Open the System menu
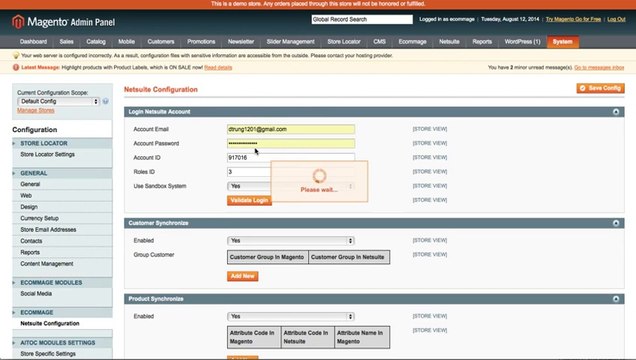This screenshot has height=360, width=636. click(x=563, y=42)
